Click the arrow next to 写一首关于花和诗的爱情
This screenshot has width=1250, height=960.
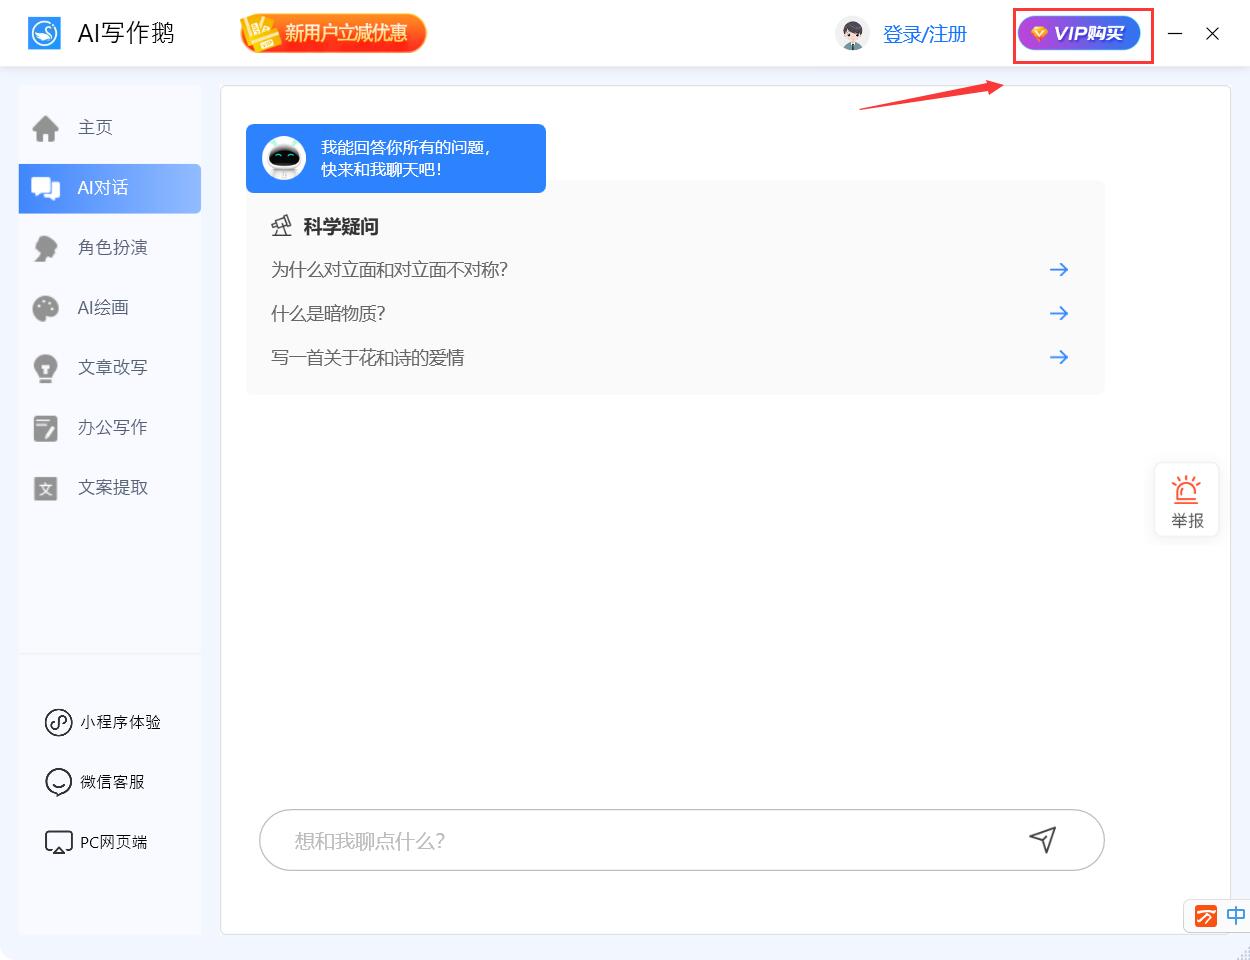1059,358
